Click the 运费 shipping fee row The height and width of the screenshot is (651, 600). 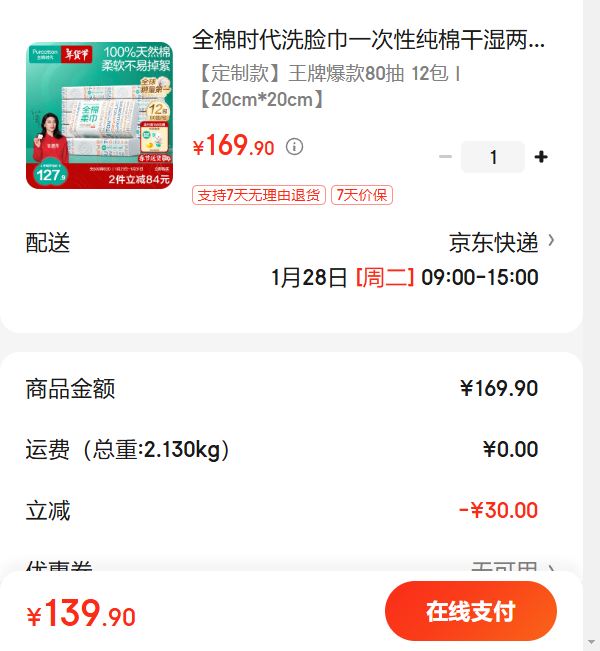coord(282,449)
